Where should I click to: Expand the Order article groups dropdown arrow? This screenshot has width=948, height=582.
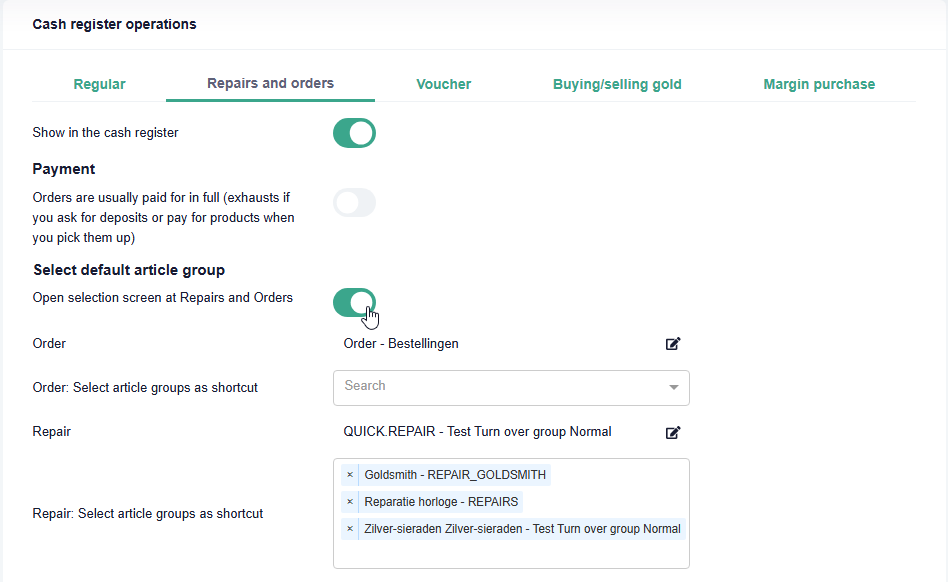tap(673, 387)
